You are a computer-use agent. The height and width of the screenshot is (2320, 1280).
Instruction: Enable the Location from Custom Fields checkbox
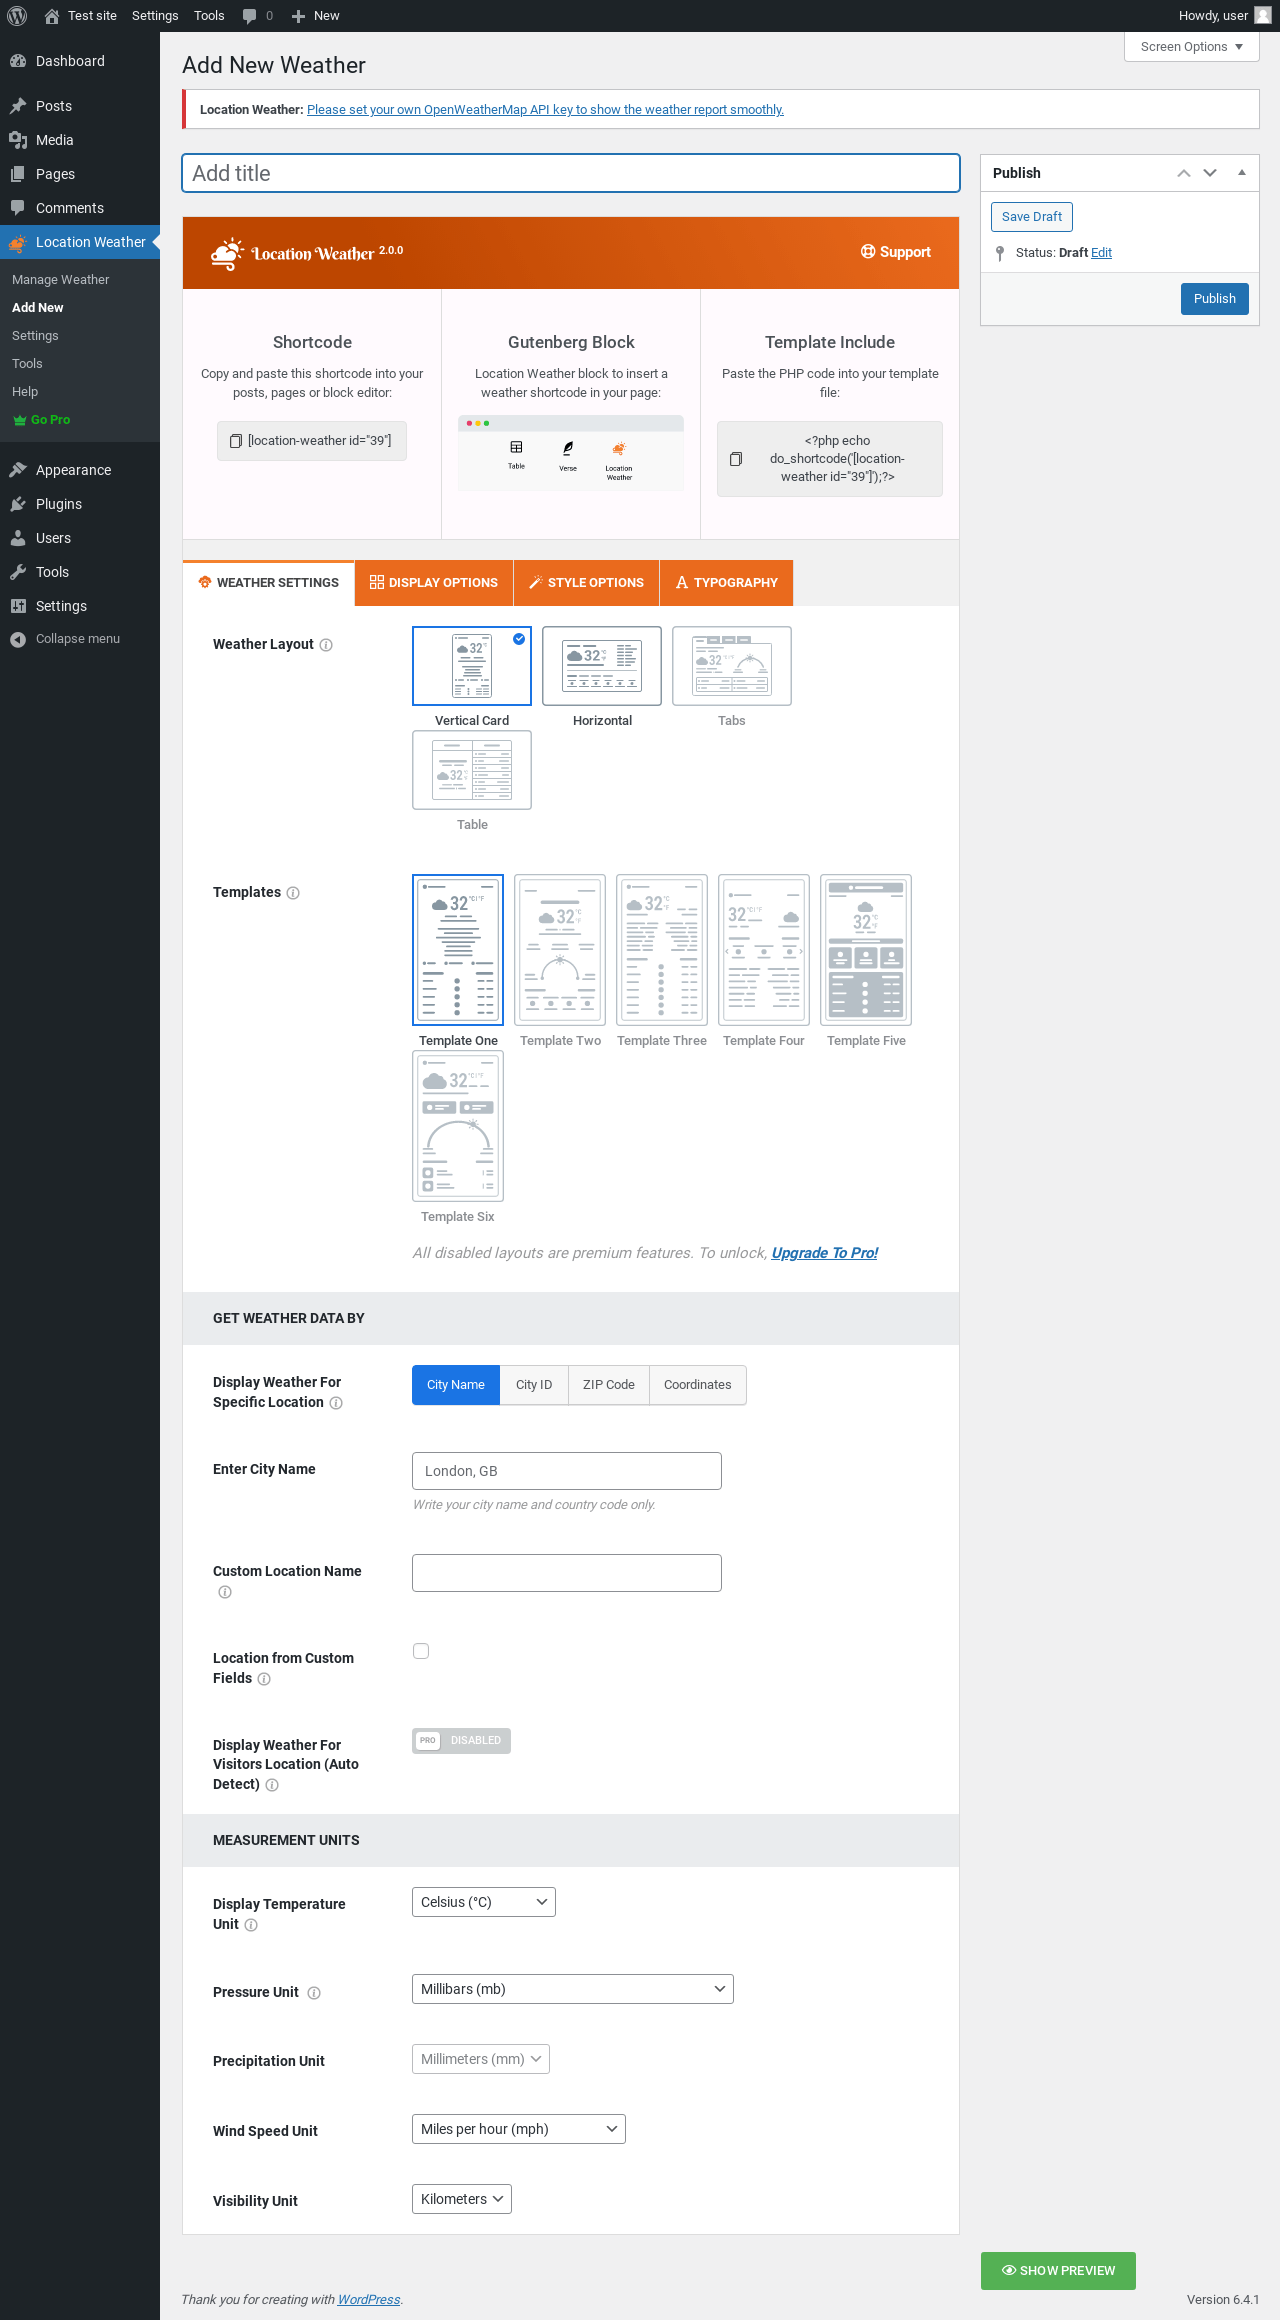pyautogui.click(x=421, y=1651)
